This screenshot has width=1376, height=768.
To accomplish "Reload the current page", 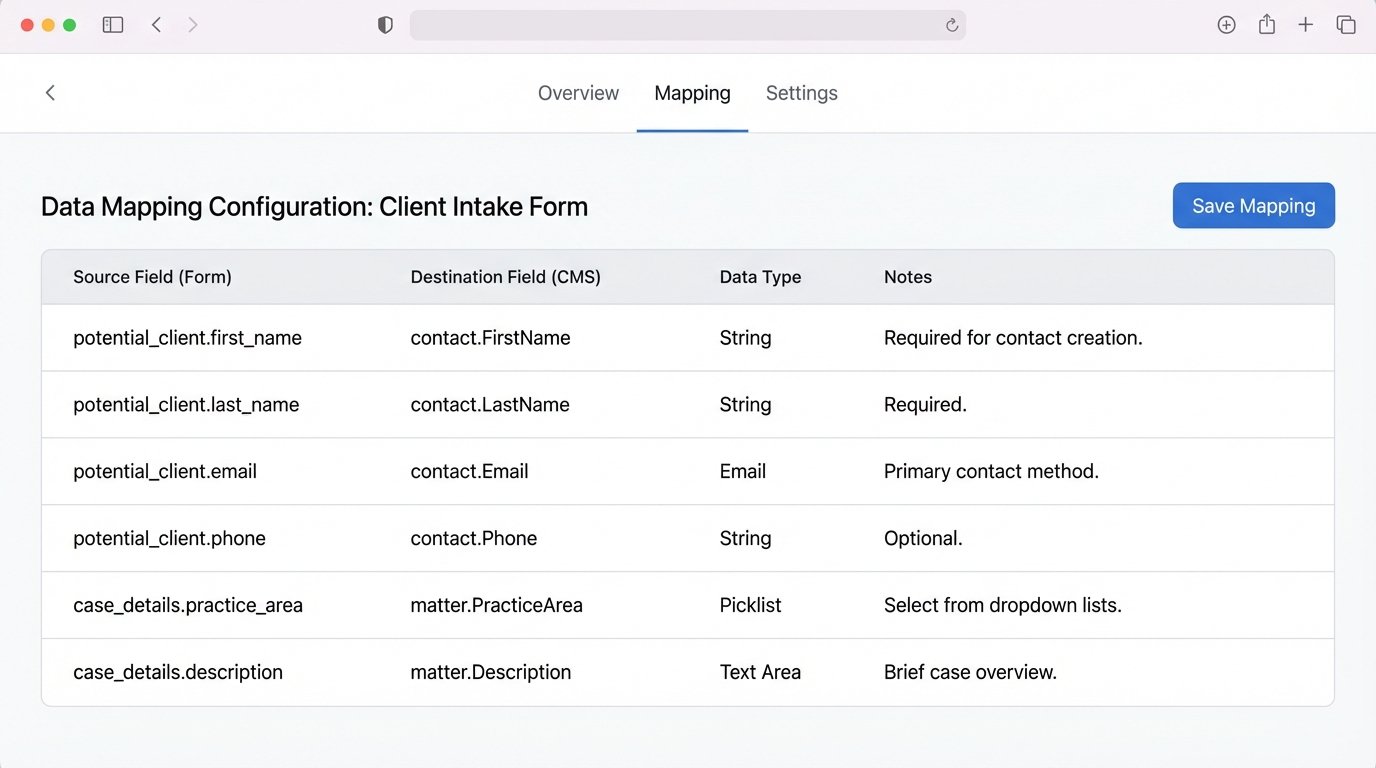I will [951, 24].
